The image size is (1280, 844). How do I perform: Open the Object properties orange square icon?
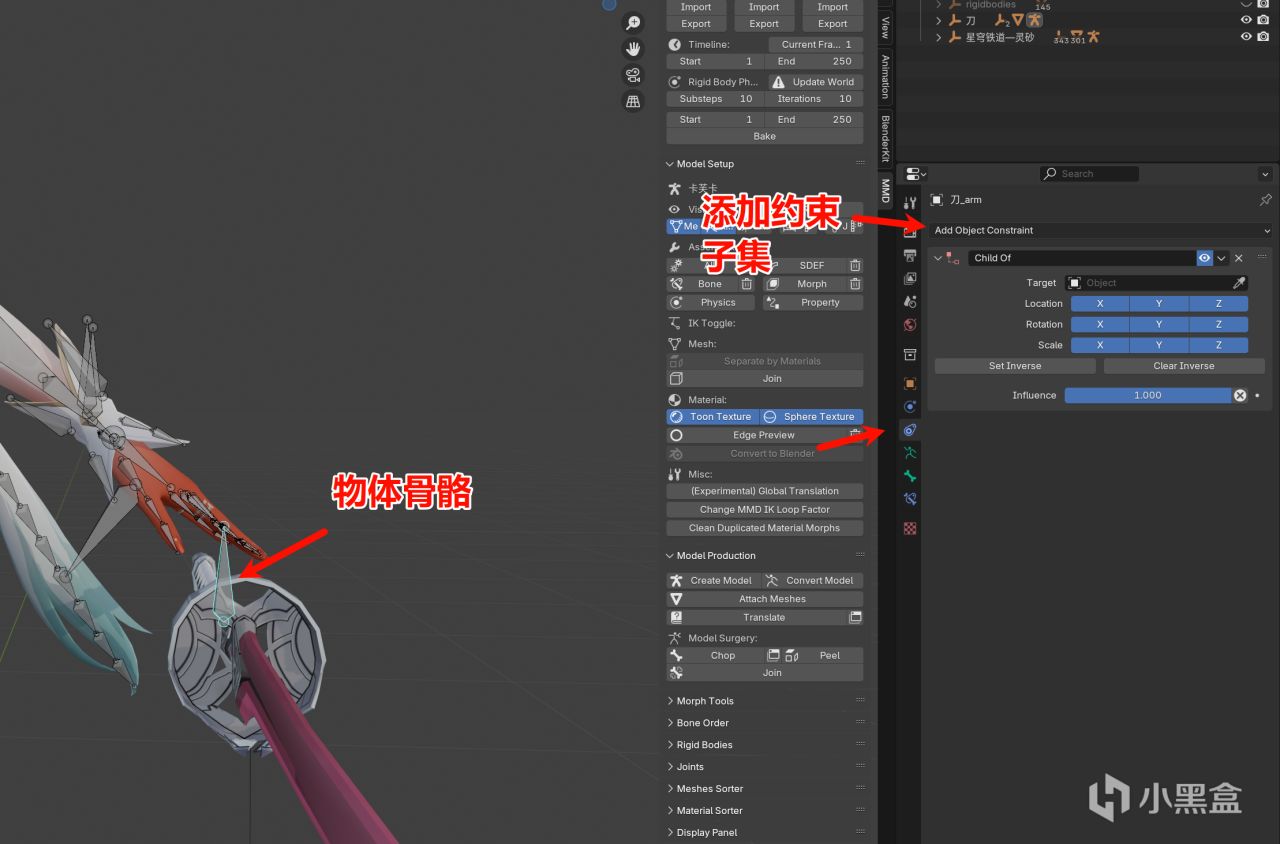pos(910,384)
